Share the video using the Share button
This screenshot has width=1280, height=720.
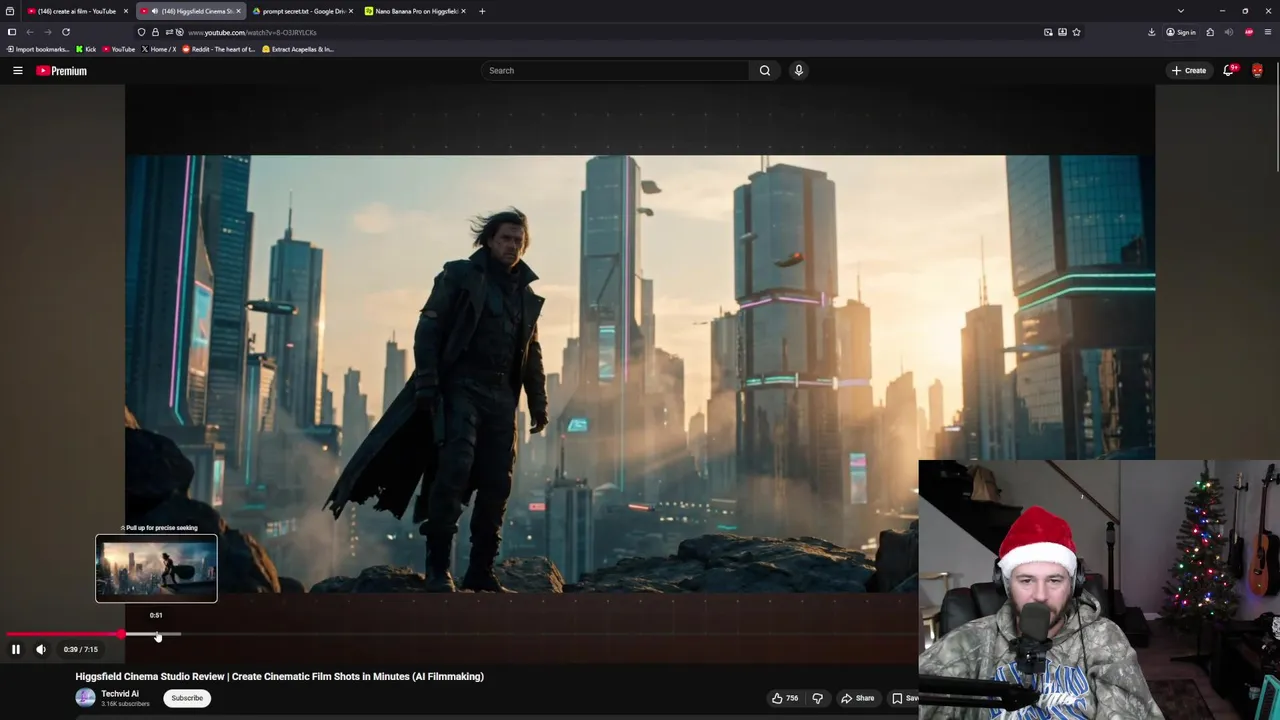click(x=858, y=698)
